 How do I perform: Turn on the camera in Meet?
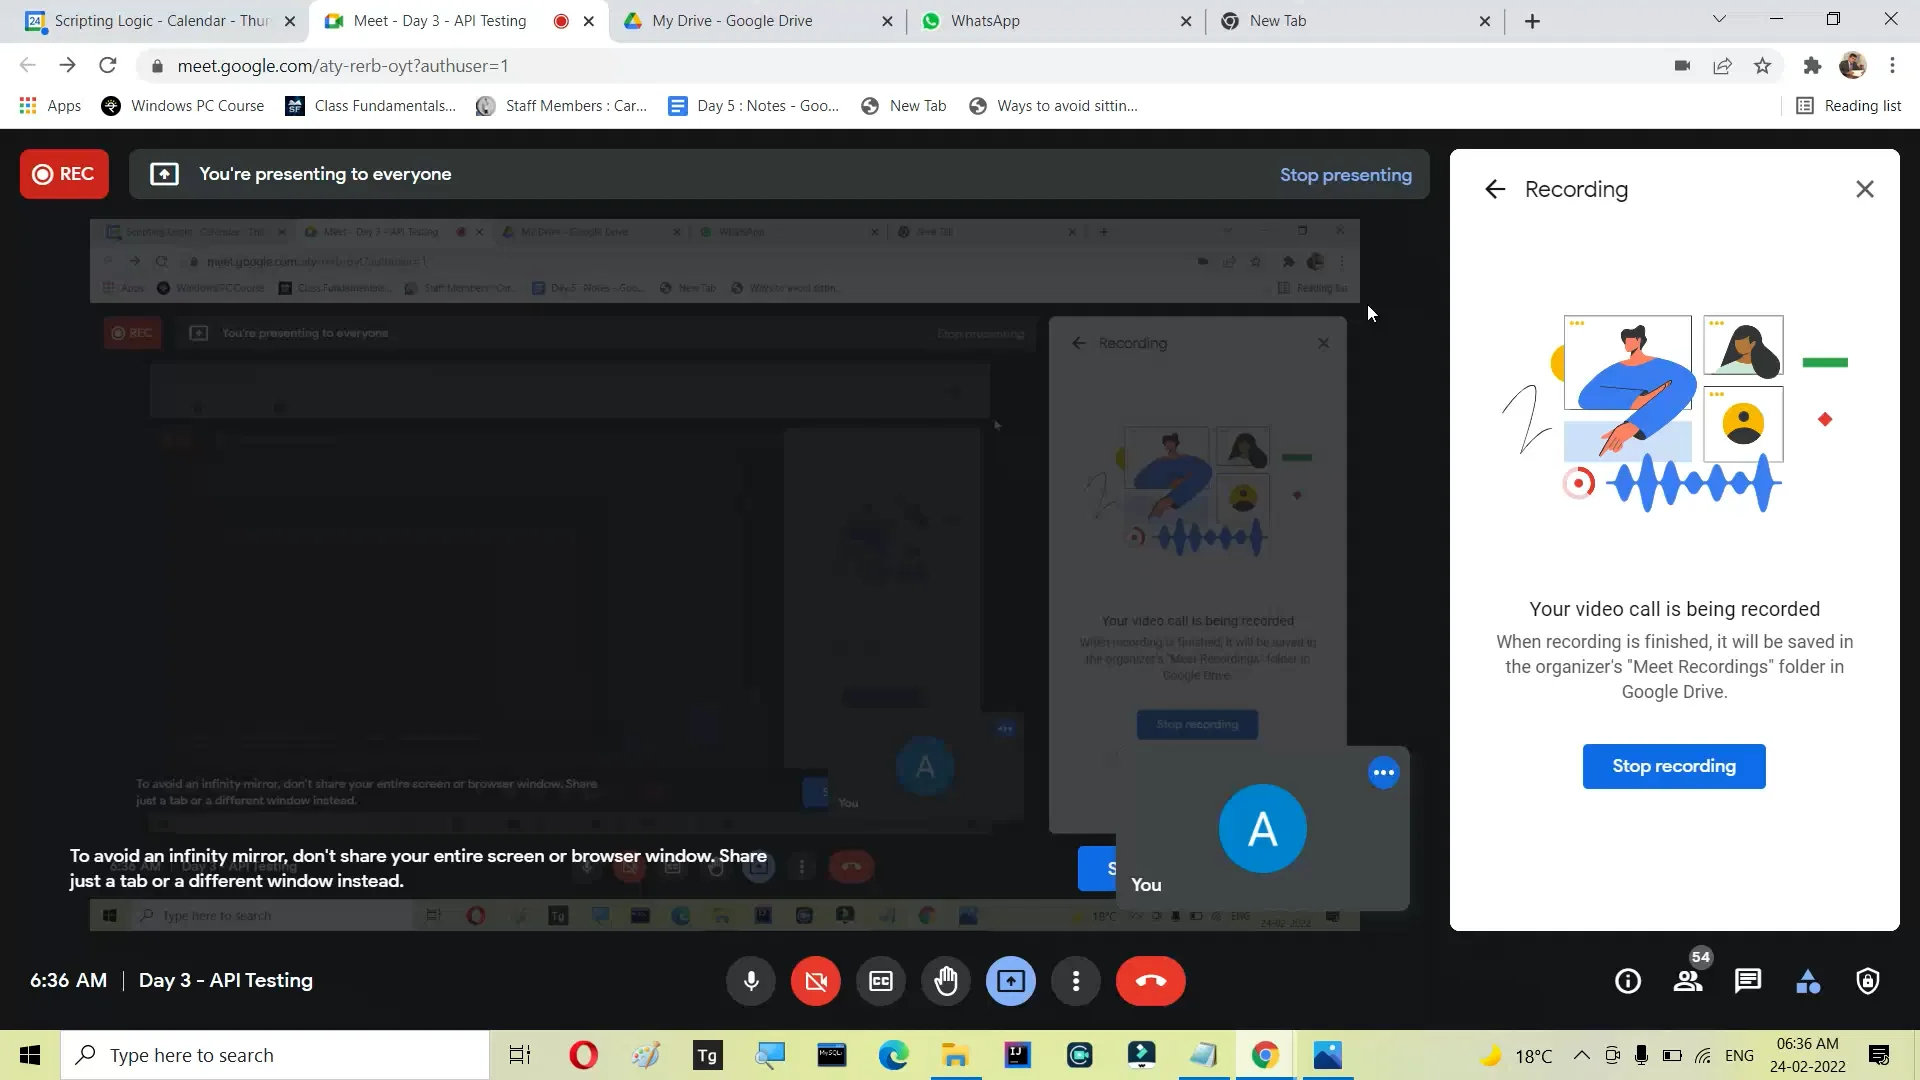click(816, 981)
